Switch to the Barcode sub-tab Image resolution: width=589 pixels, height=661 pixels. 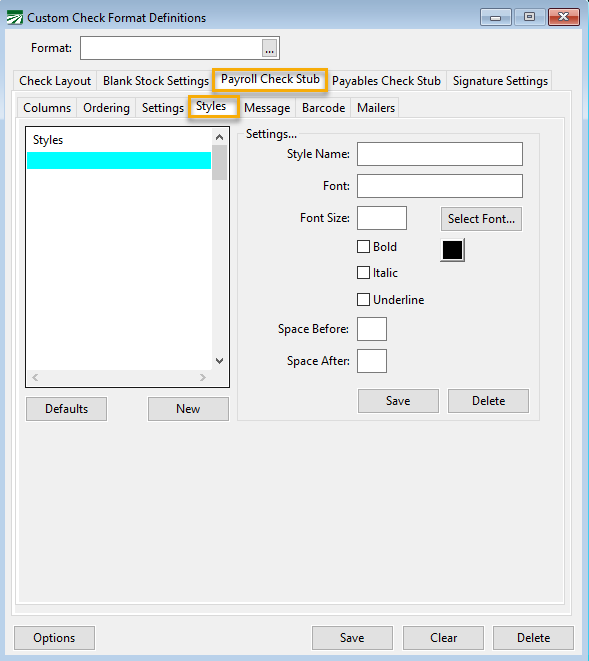point(324,108)
